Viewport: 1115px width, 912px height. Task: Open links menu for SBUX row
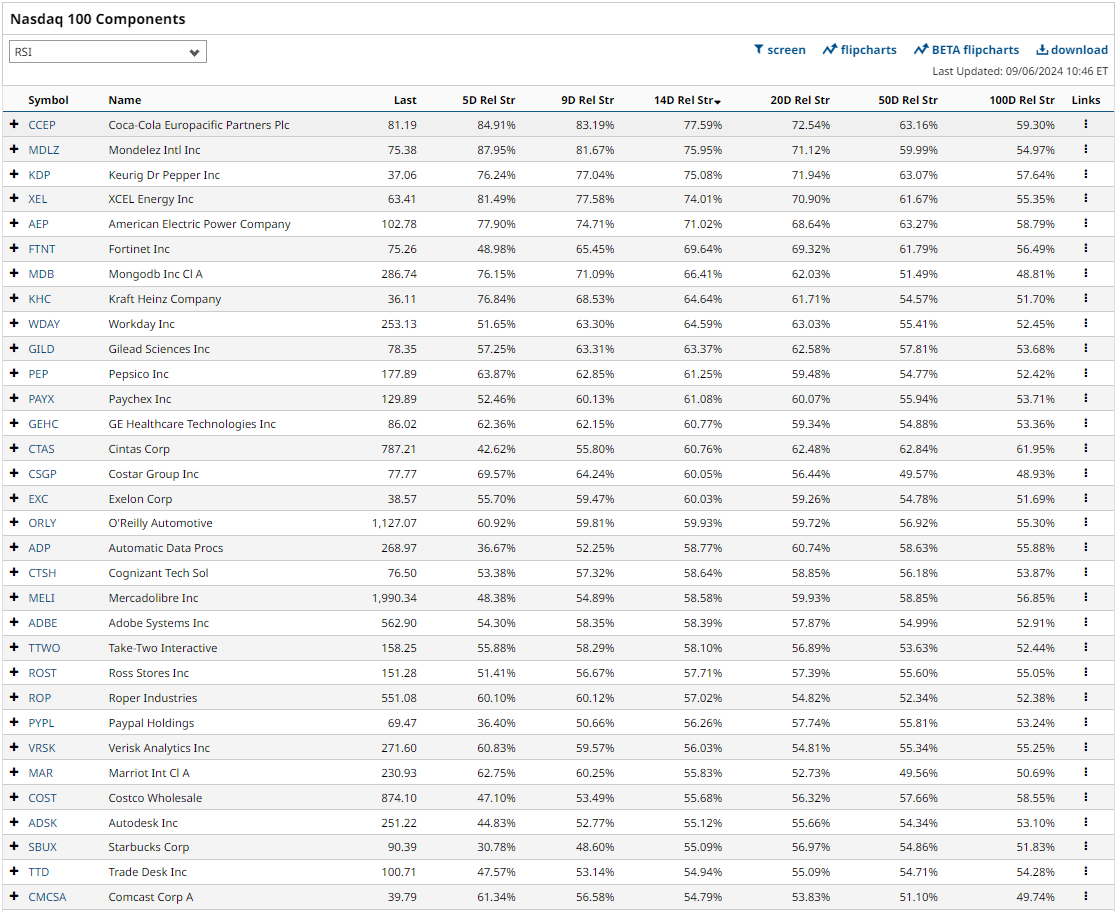[1085, 847]
